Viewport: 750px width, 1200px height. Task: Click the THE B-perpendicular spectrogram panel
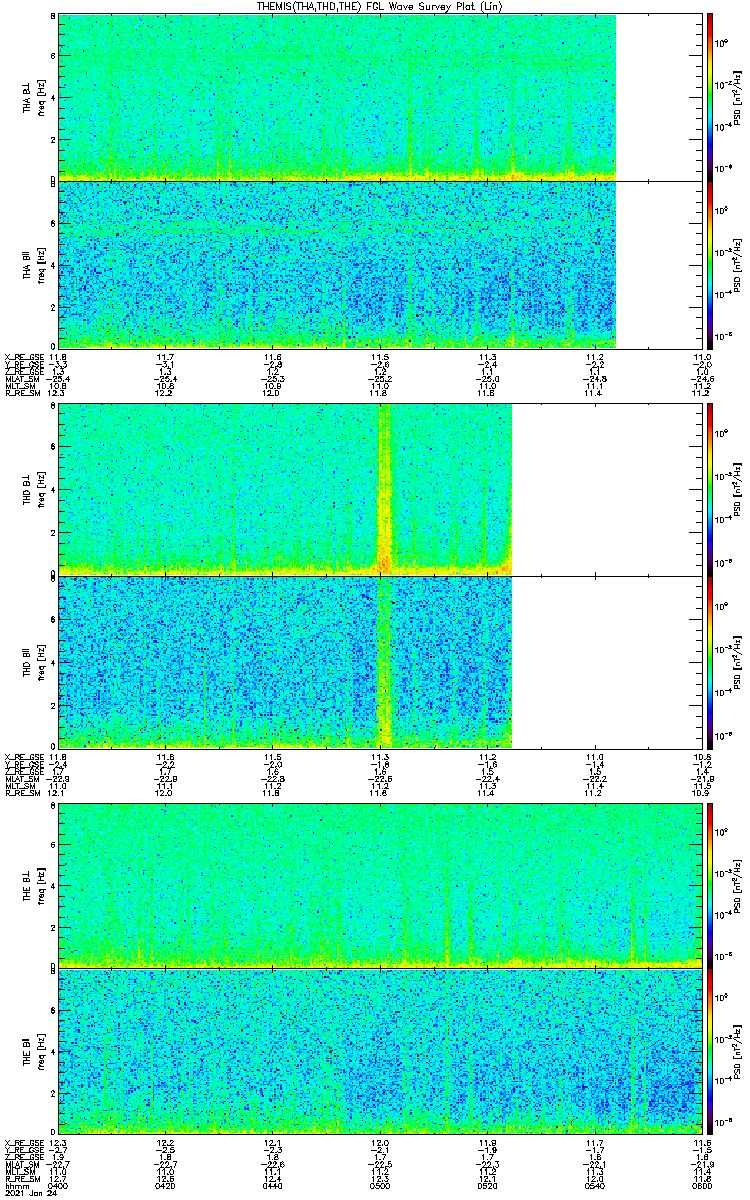(379, 885)
